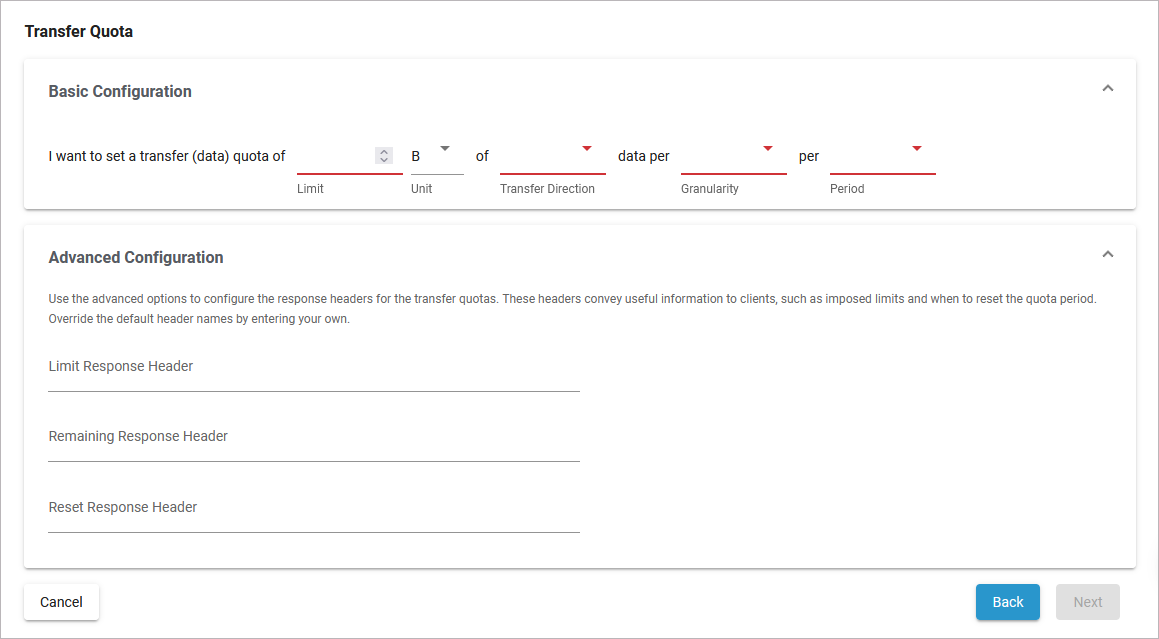Screen dimensions: 1159x639
Task: Click the Limit stepper up arrow
Action: 384,151
